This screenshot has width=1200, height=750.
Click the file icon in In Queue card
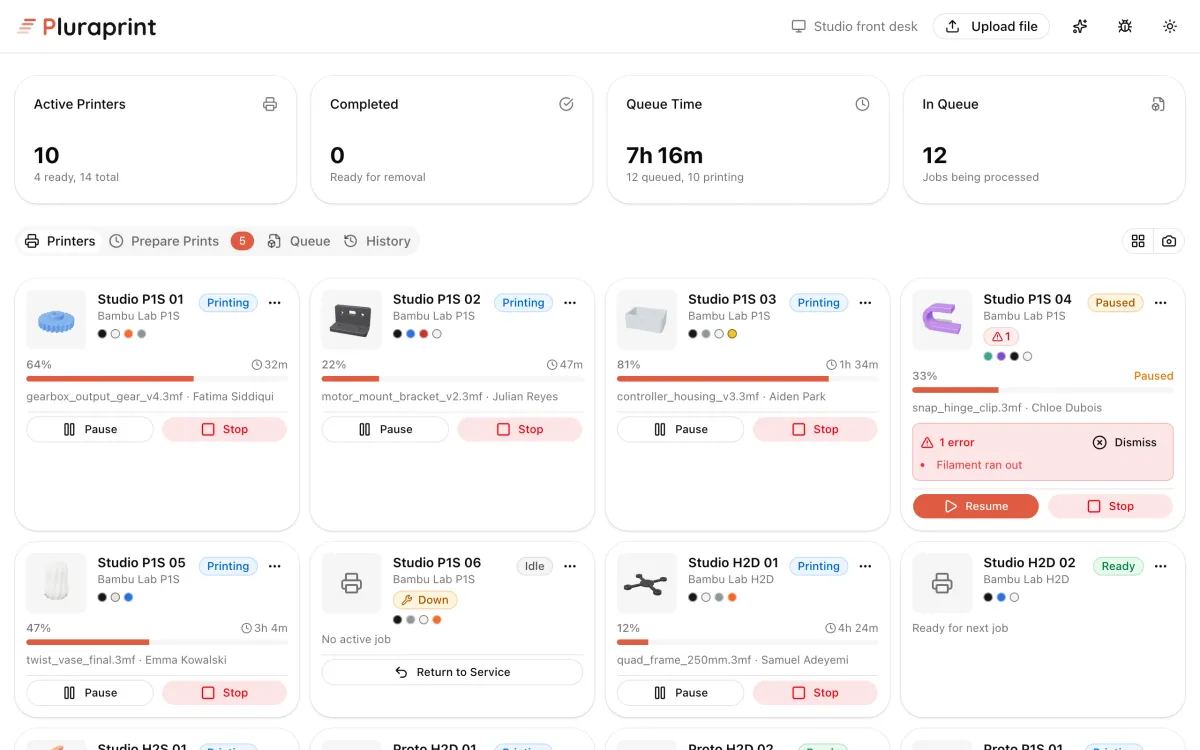1158,104
